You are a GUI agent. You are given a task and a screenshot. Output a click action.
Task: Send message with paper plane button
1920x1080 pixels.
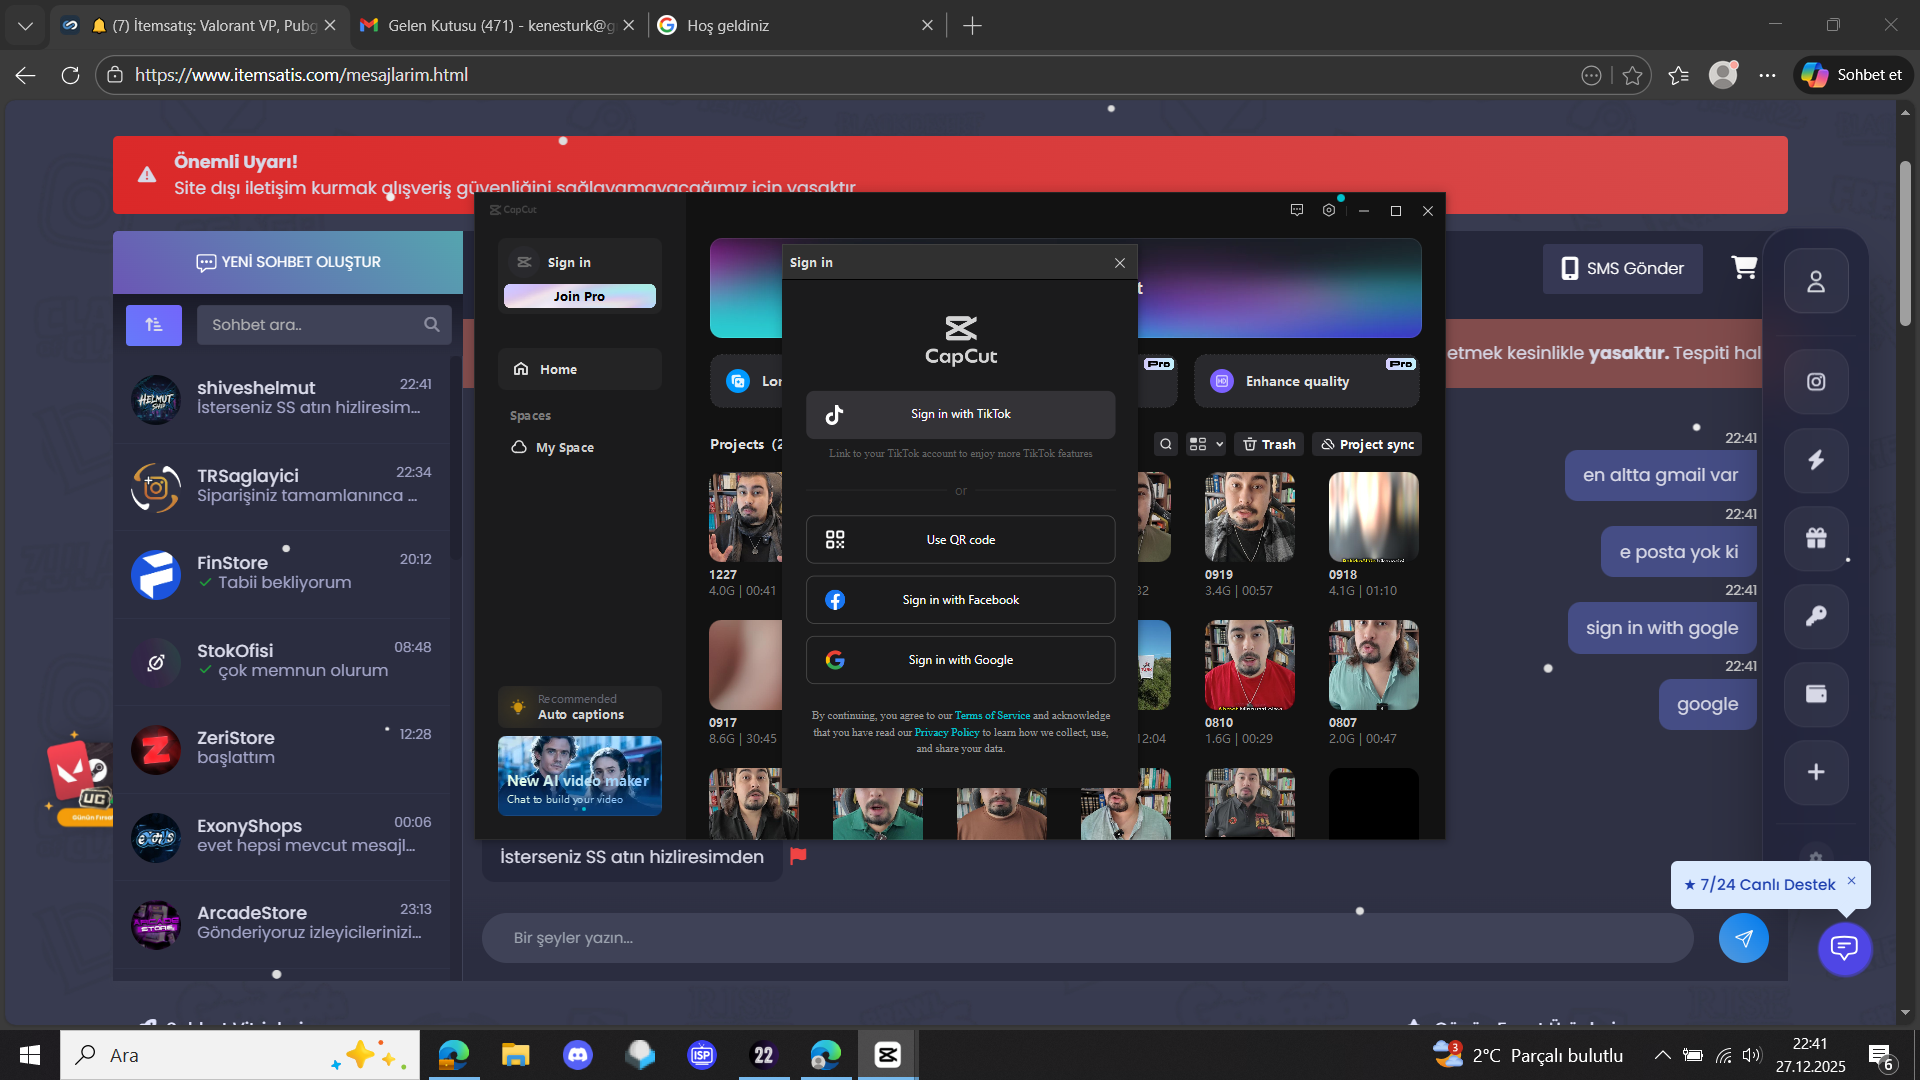(1744, 938)
